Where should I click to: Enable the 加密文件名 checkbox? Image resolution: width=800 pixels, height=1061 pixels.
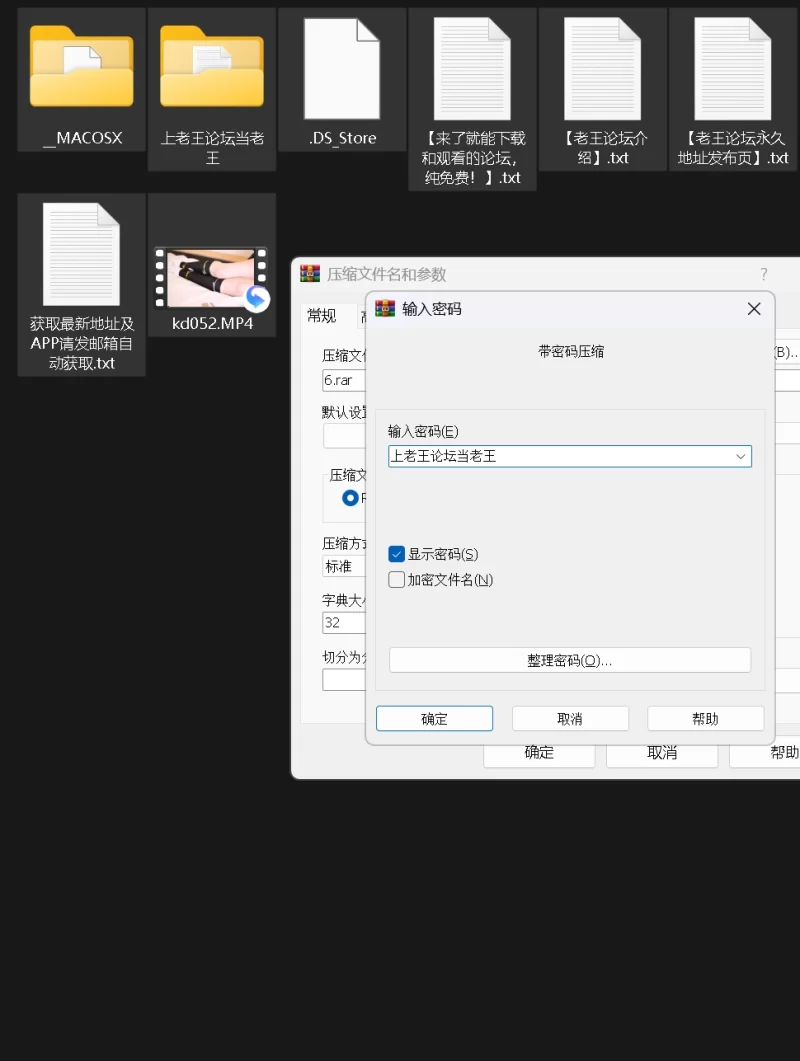tap(397, 580)
